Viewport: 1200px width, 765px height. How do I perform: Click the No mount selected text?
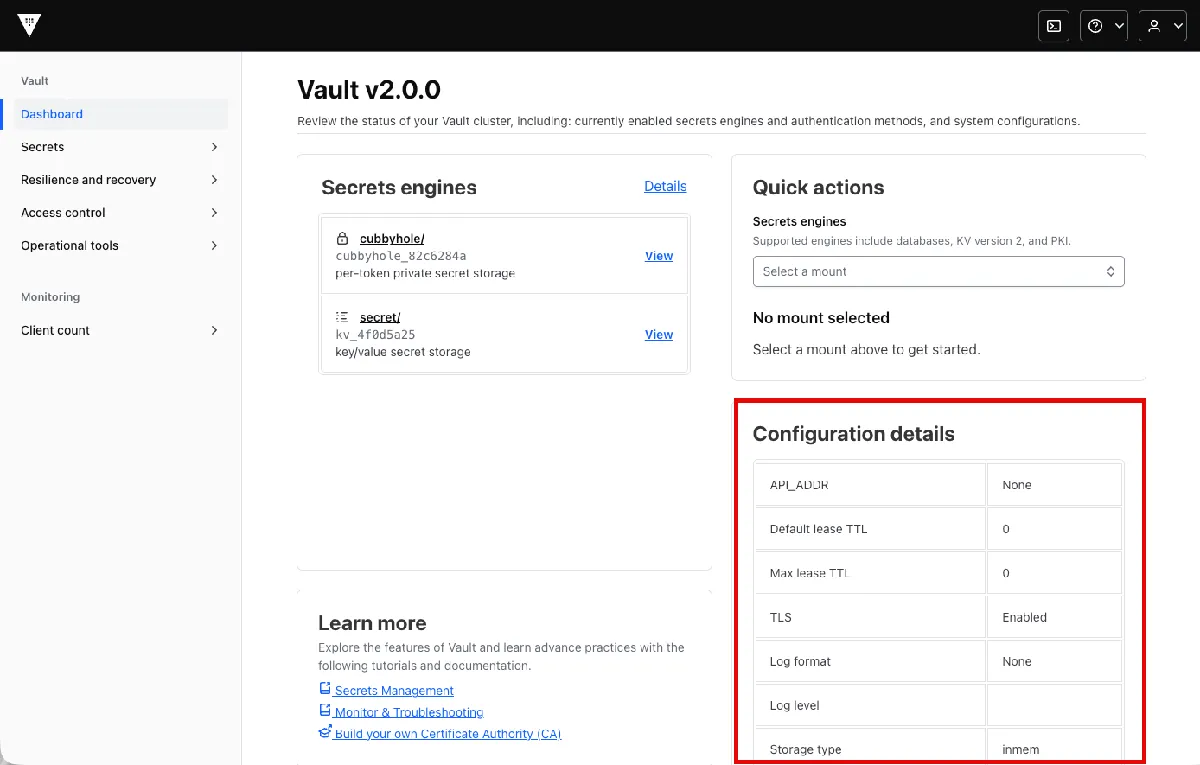(x=821, y=318)
